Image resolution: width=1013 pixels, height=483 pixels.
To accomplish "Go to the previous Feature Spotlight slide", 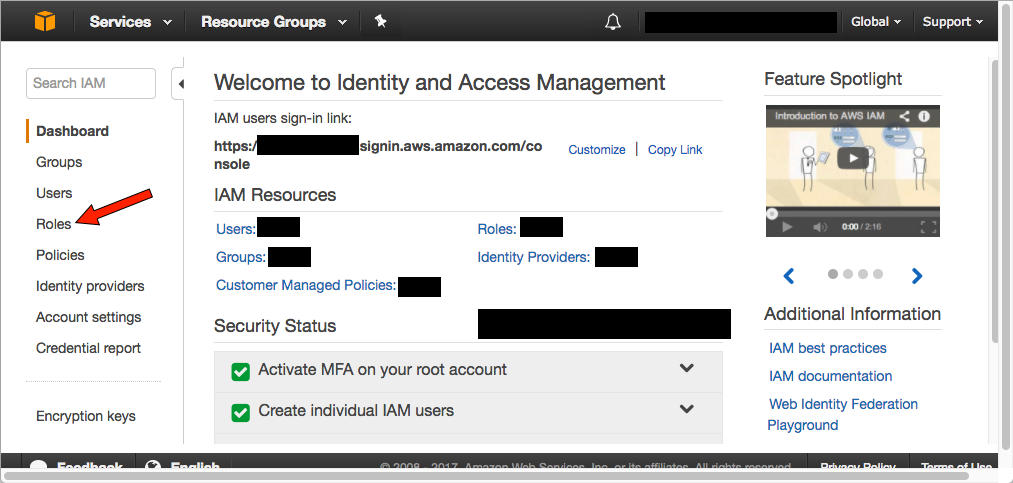I will [788, 276].
